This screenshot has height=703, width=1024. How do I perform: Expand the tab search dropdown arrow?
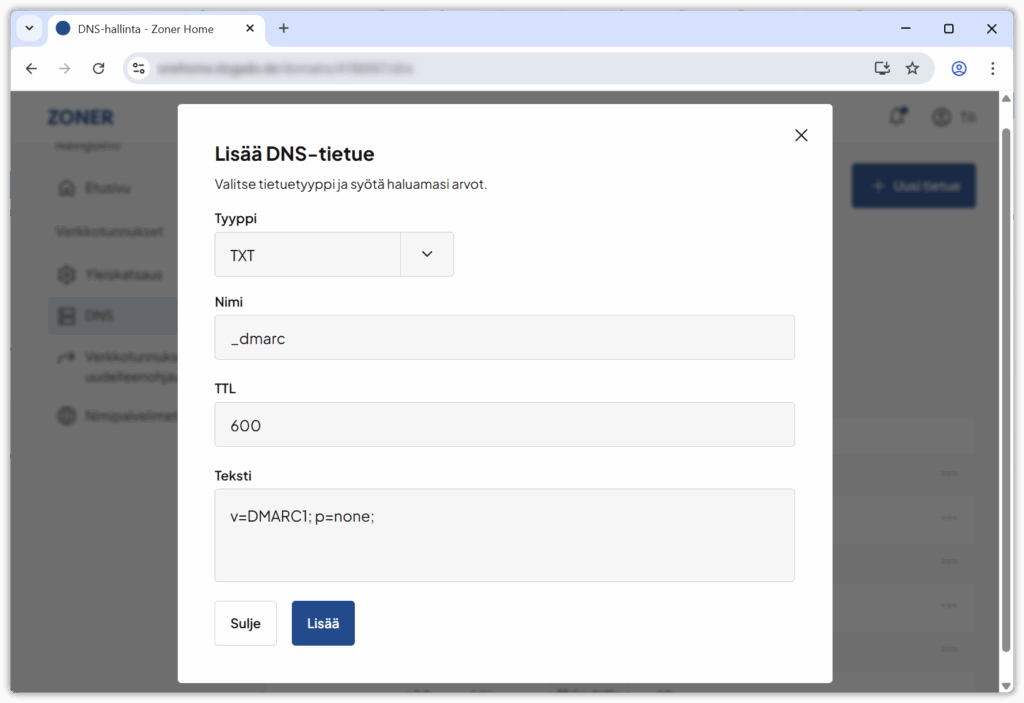[29, 29]
